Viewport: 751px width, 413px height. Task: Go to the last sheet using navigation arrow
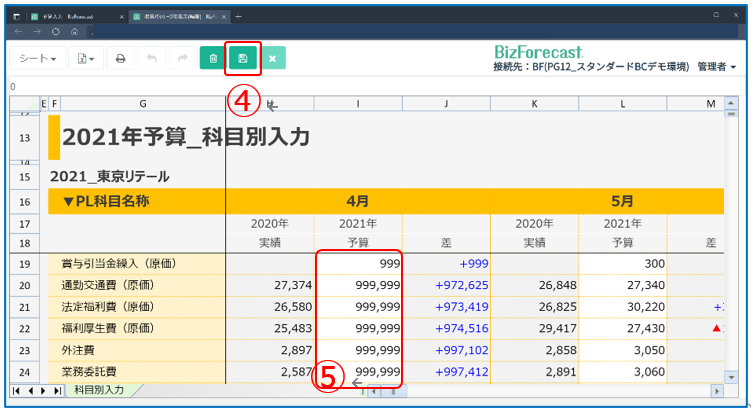click(56, 390)
